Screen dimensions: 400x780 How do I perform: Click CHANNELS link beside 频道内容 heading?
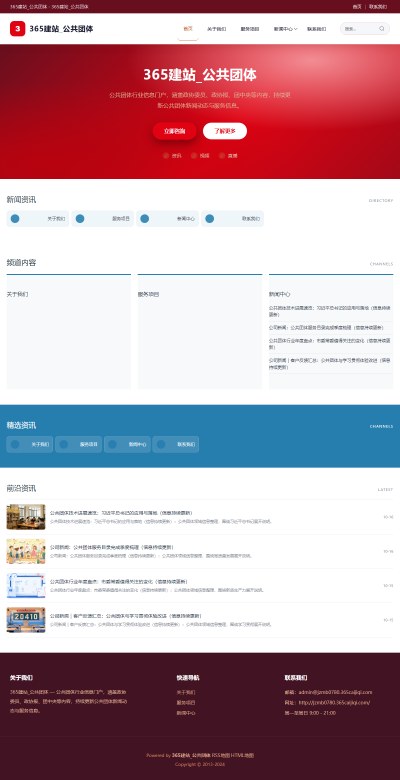pos(381,264)
